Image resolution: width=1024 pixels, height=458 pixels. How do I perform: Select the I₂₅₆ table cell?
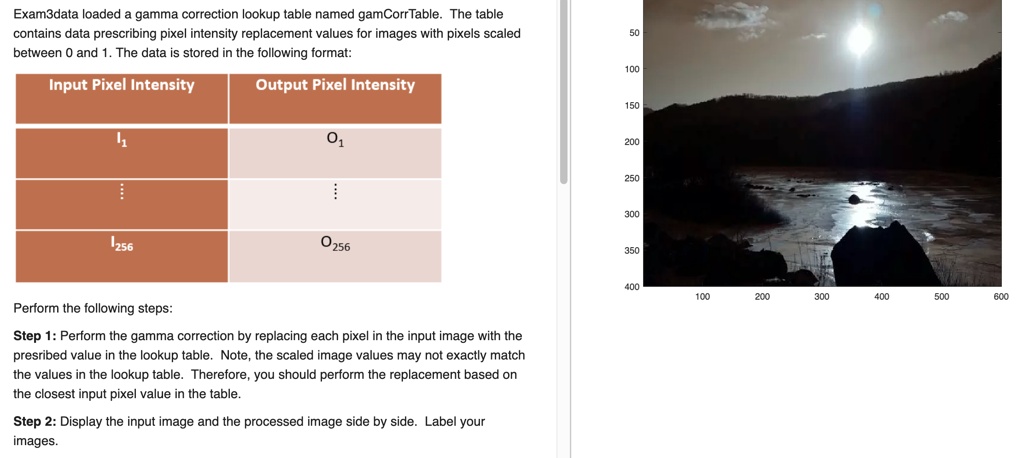click(122, 245)
